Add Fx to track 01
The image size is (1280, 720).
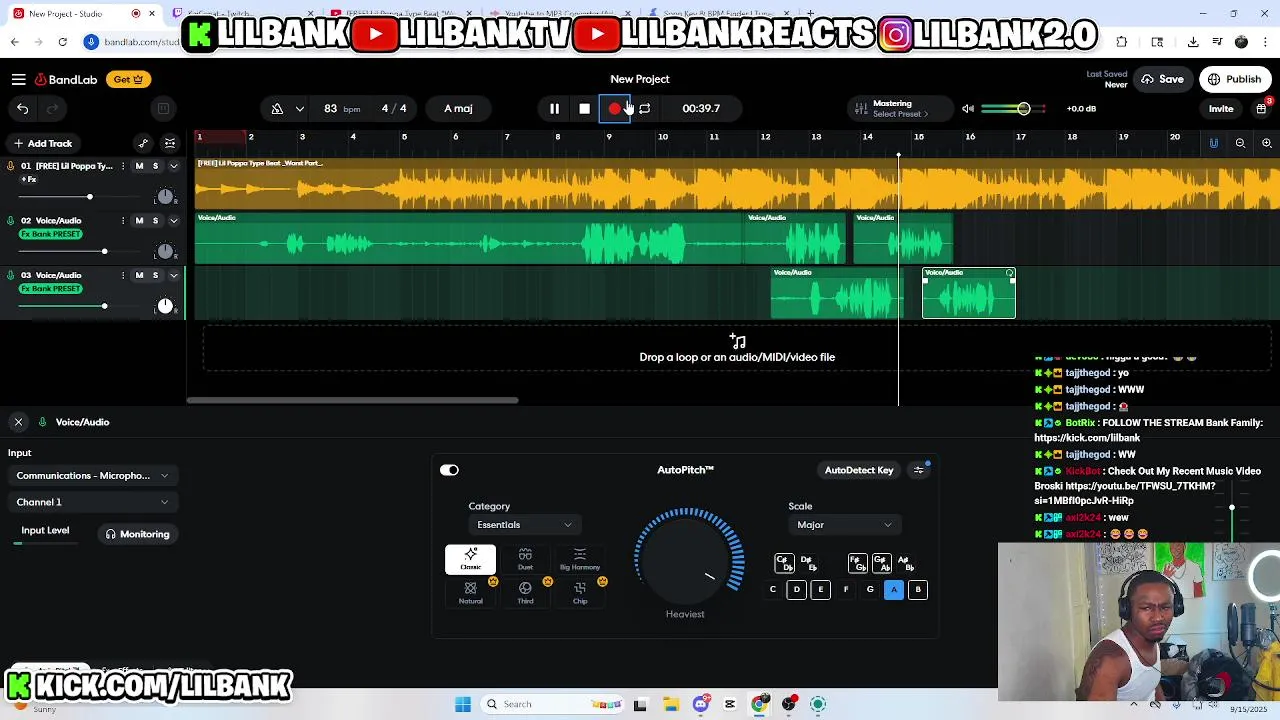(x=29, y=180)
